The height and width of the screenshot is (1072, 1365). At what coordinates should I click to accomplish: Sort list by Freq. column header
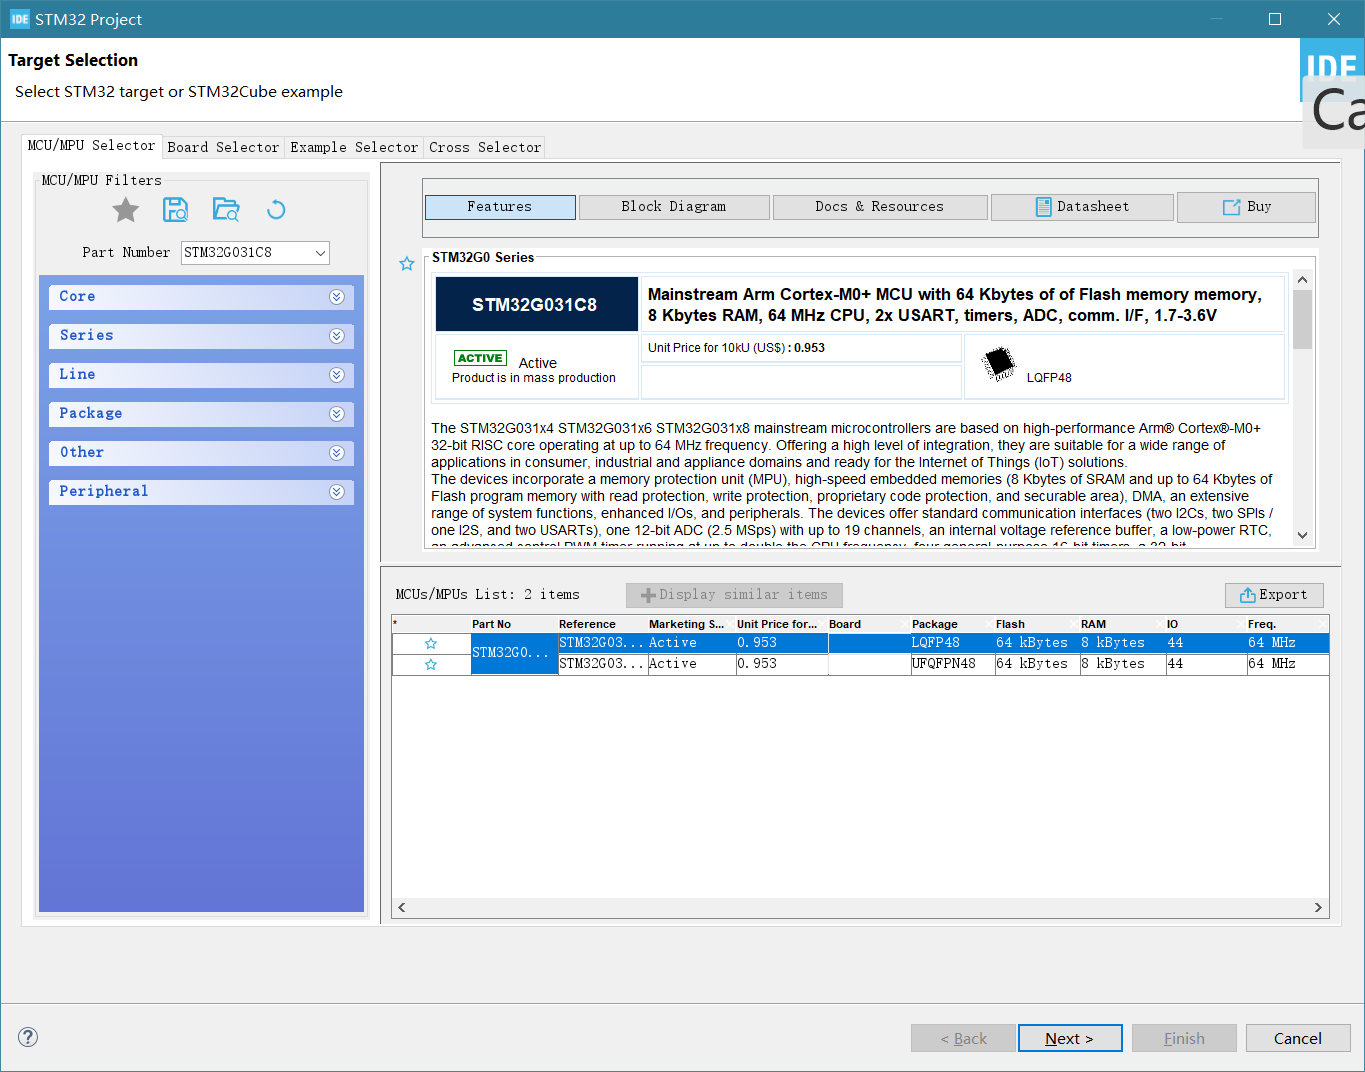1287,624
